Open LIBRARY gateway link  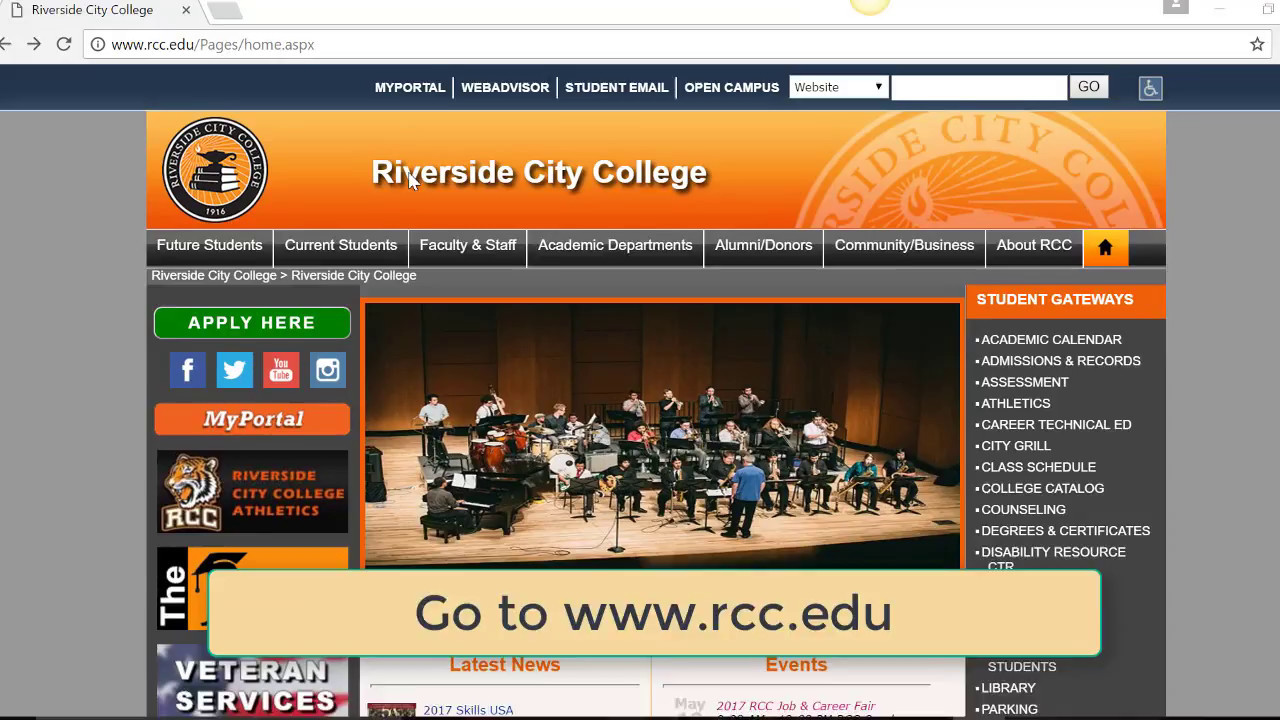pos(1008,688)
